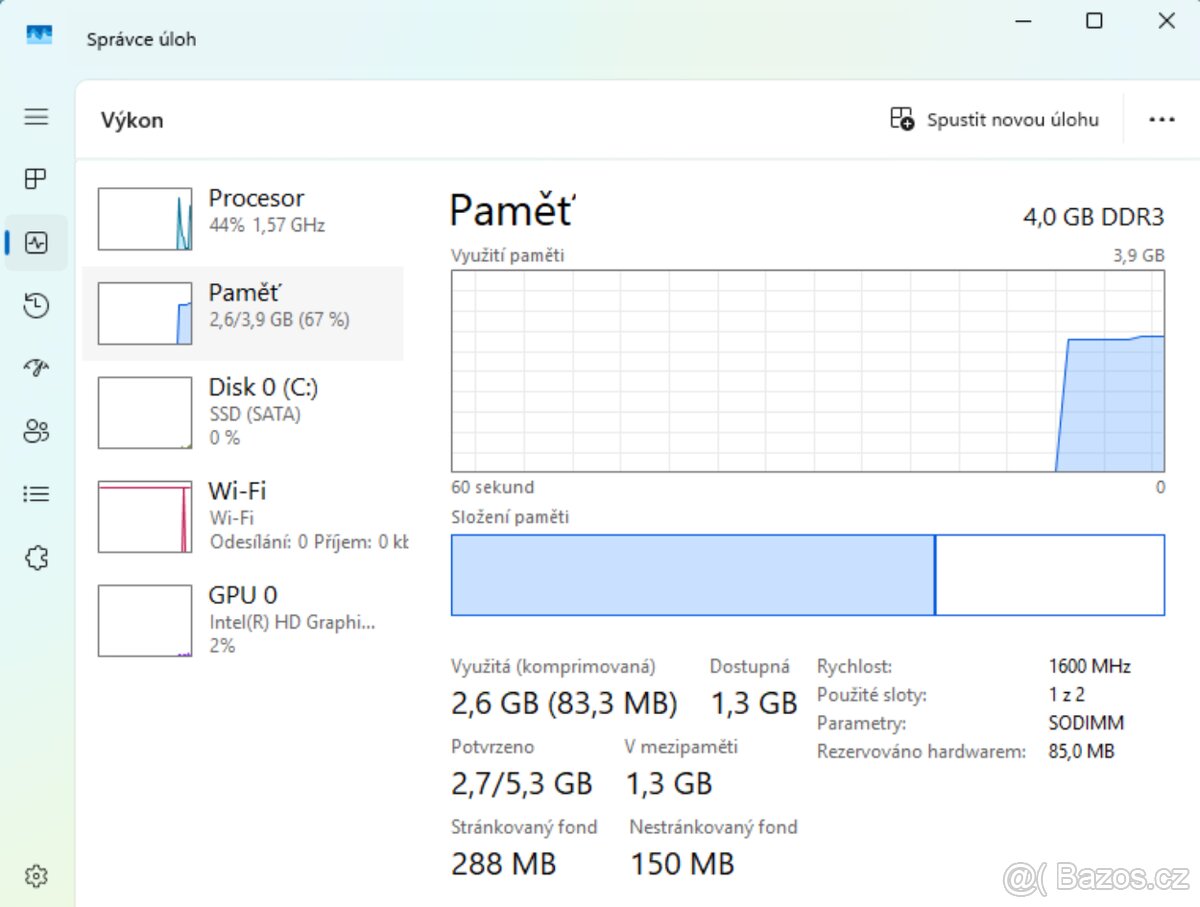
Task: Open the three-dot more options menu
Action: (1161, 120)
